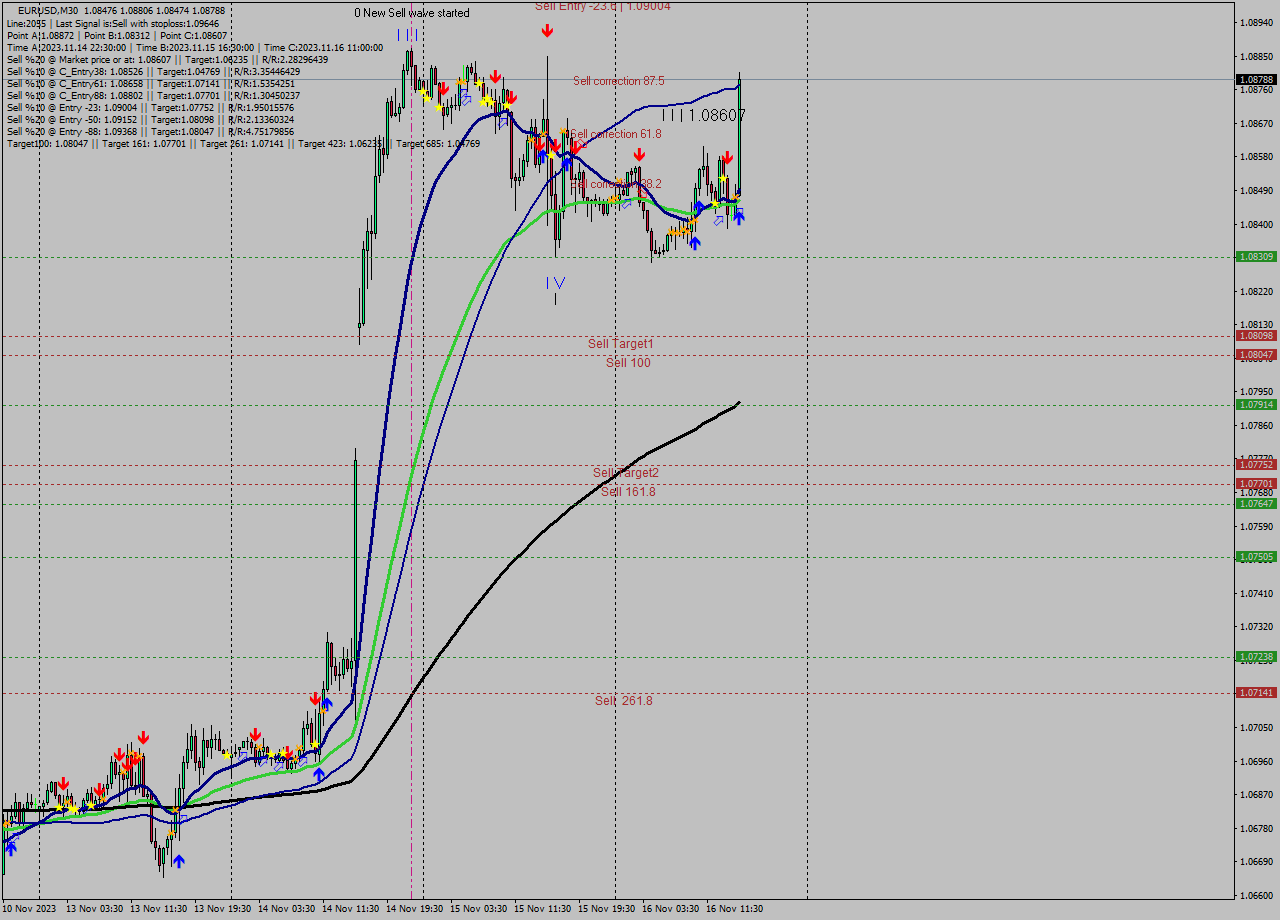The height and width of the screenshot is (920, 1280).
Task: Click the green price tag 1.07238
Action: (x=1256, y=657)
